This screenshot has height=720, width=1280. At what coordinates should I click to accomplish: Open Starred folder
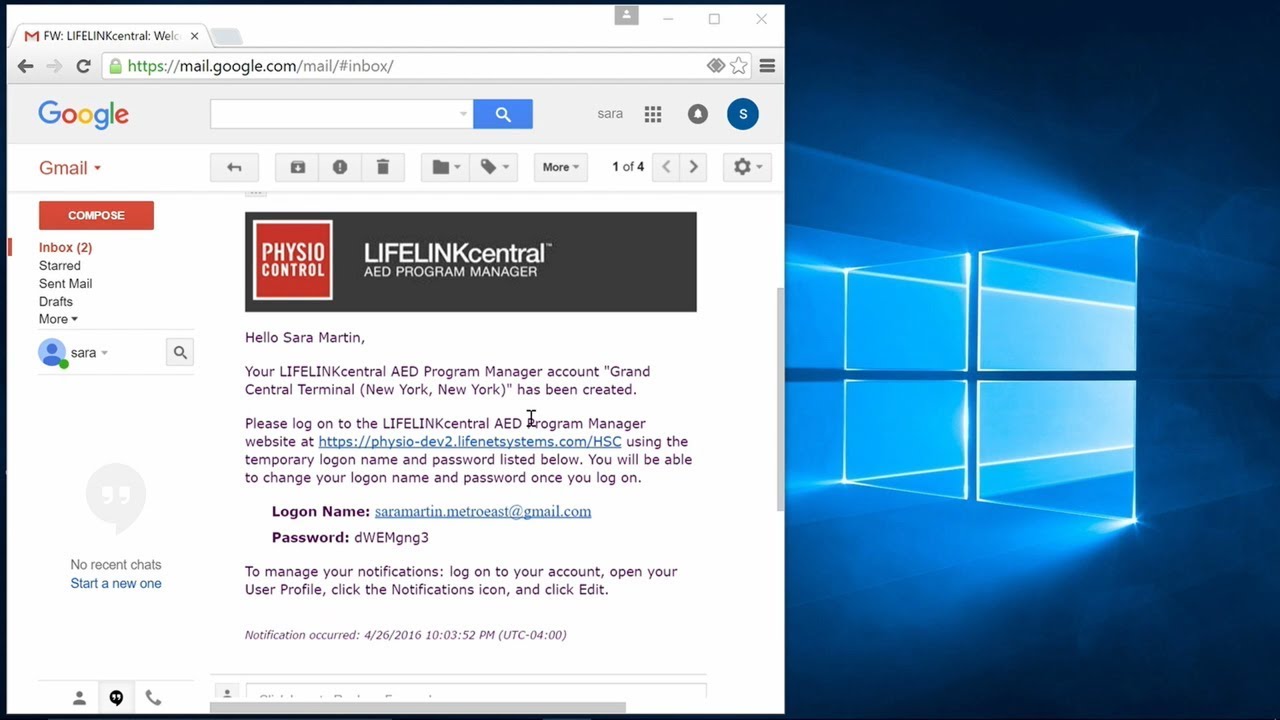(x=60, y=265)
